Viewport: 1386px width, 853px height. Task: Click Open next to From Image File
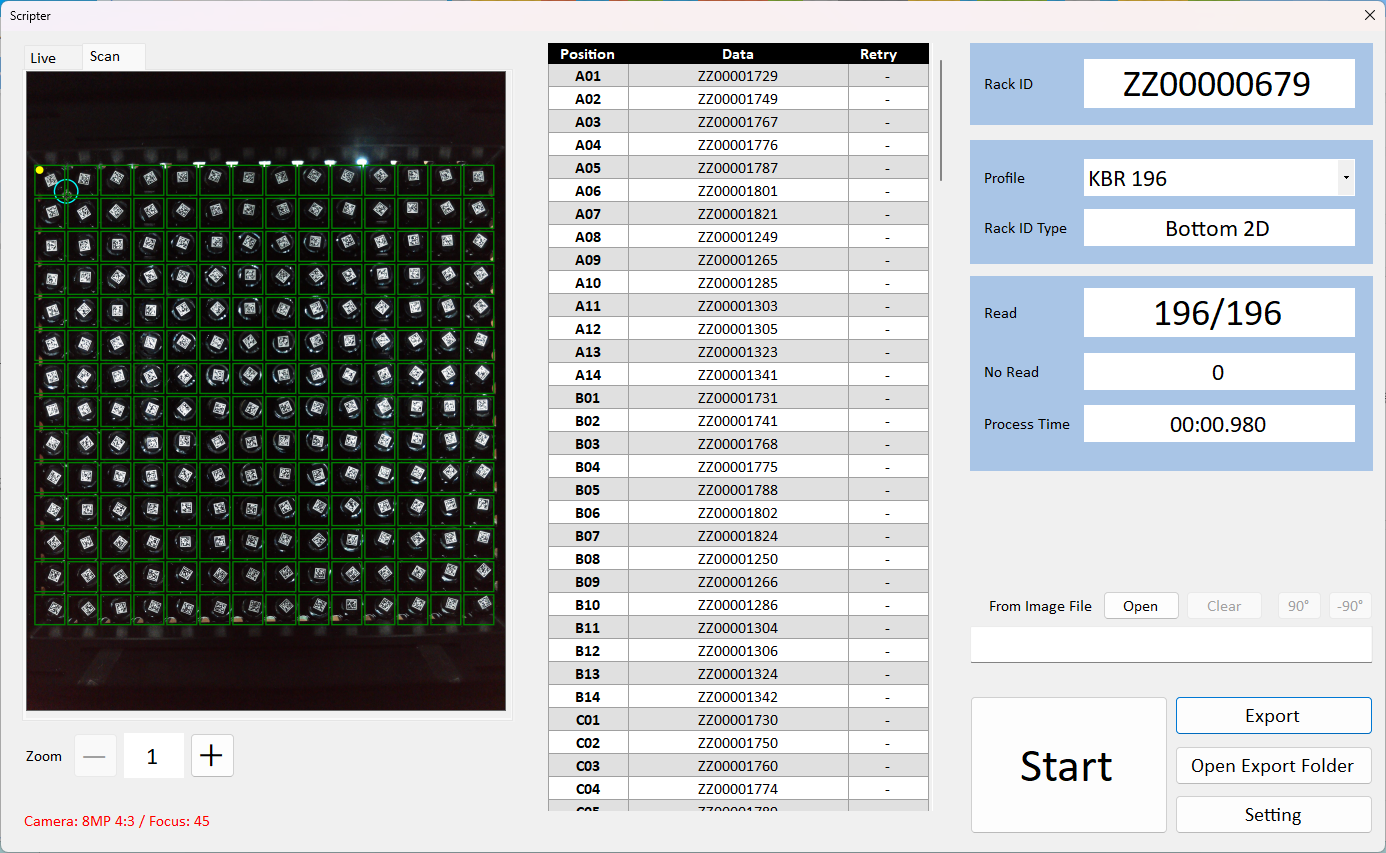(x=1140, y=606)
